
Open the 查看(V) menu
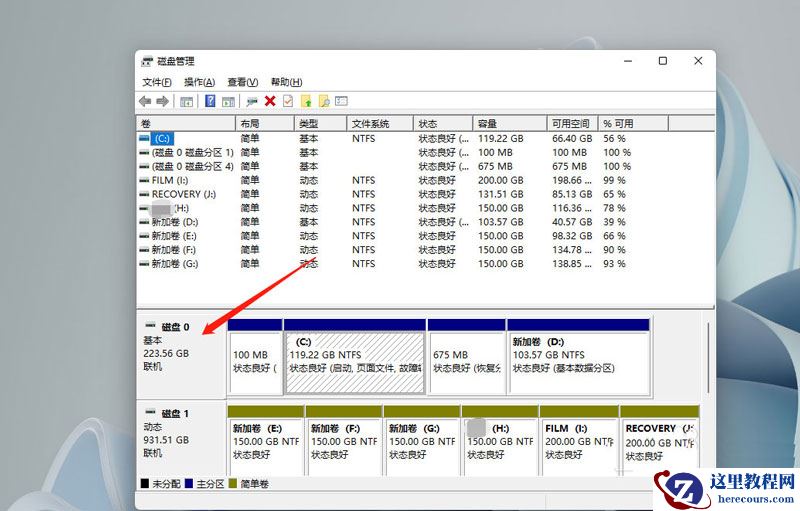click(242, 82)
